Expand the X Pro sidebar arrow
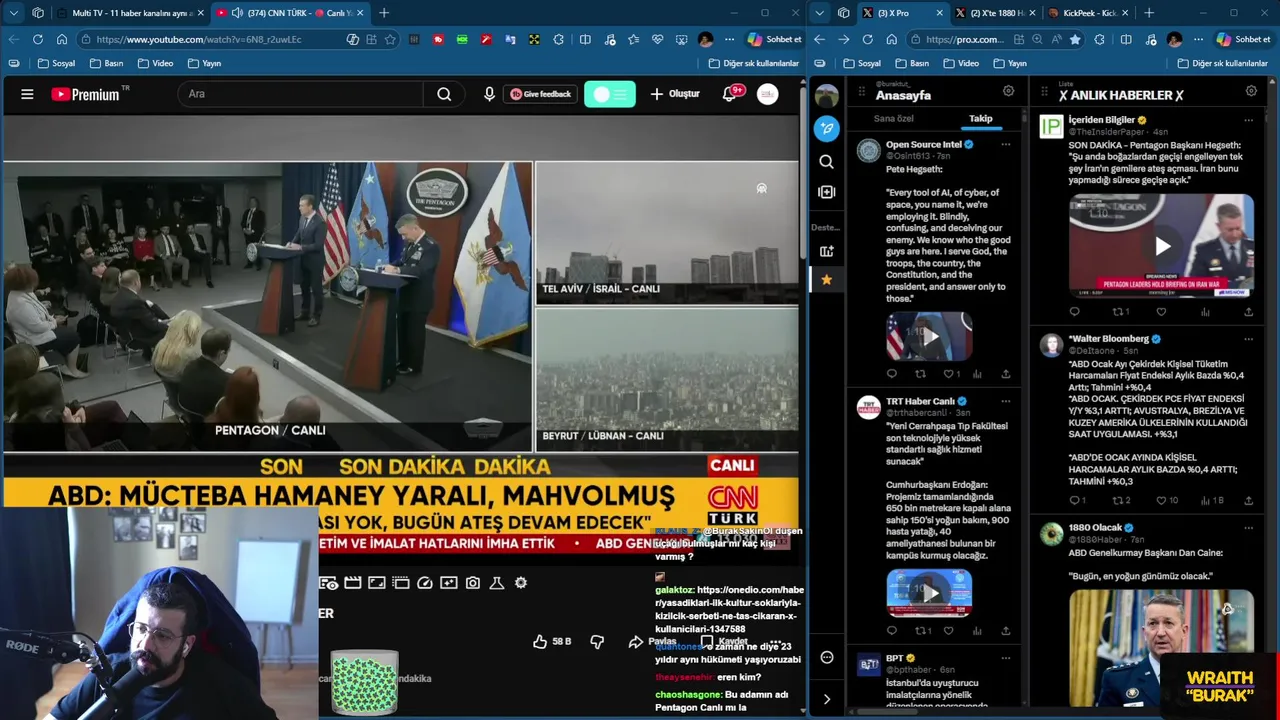The height and width of the screenshot is (720, 1280). coord(826,699)
